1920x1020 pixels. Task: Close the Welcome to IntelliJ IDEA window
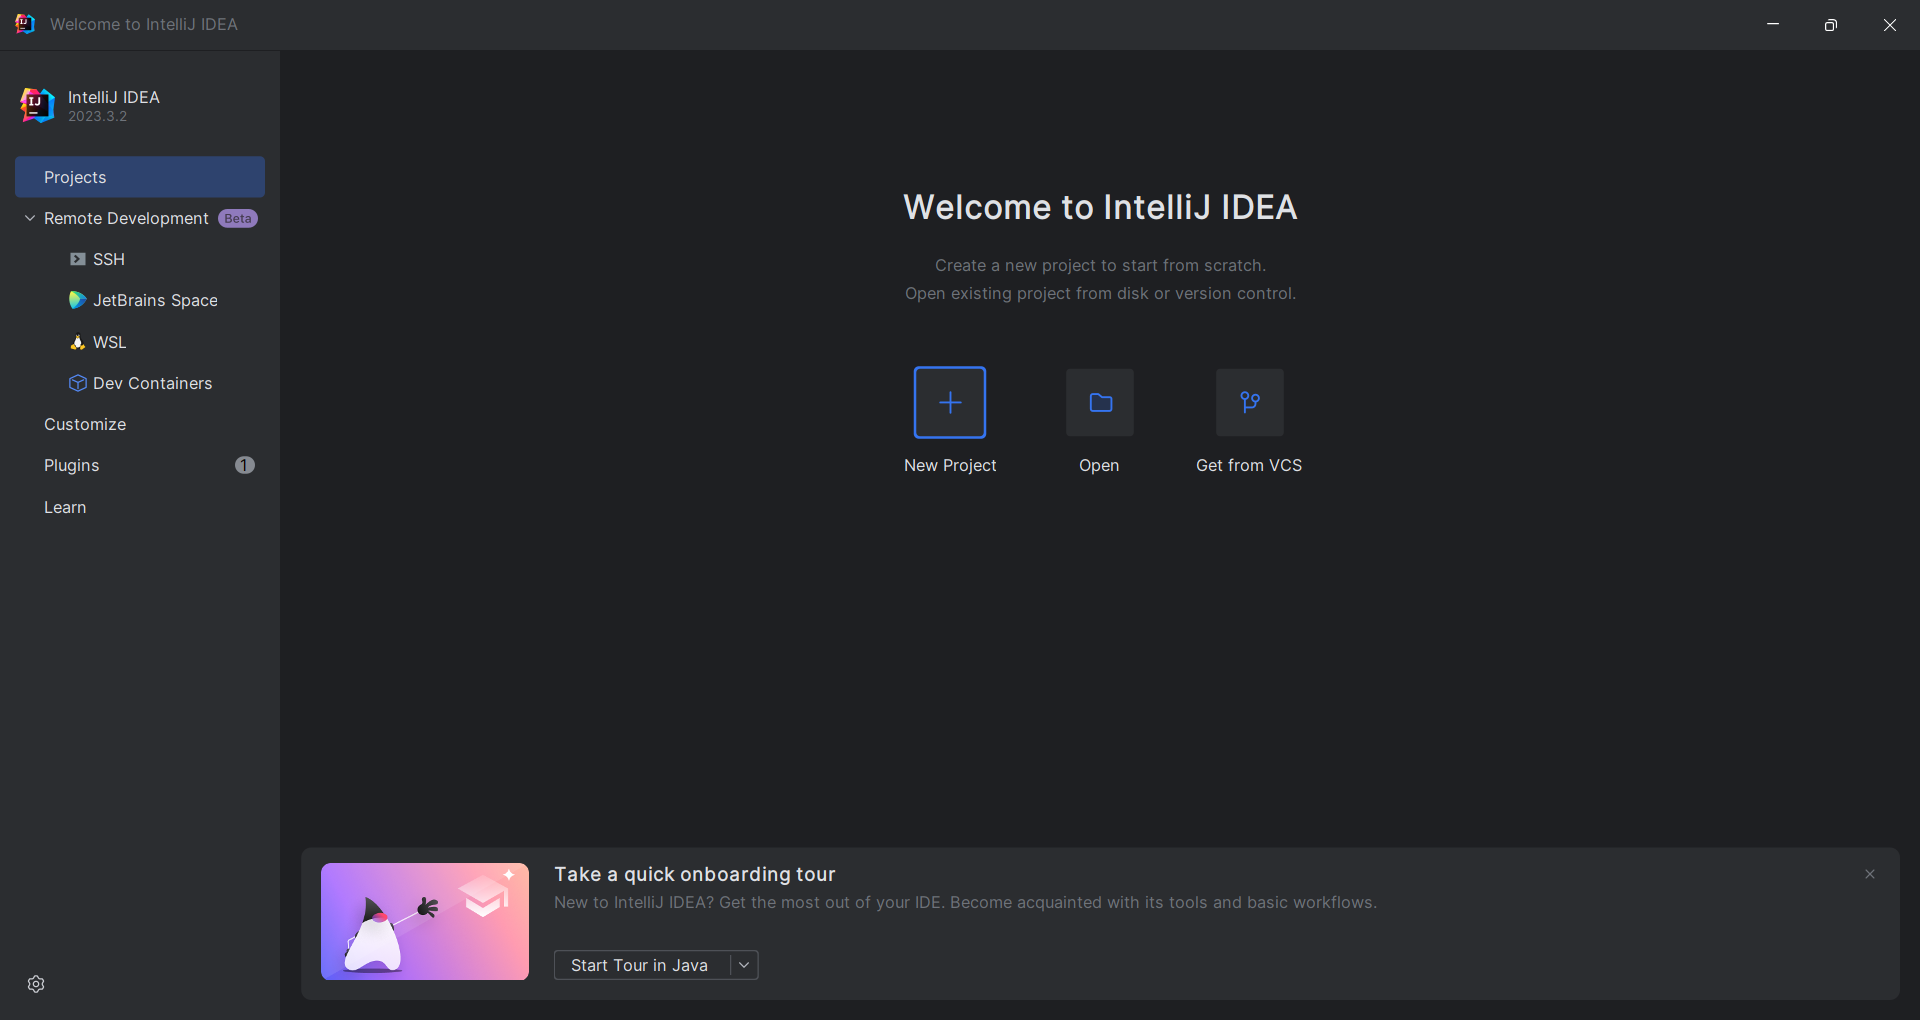[1890, 24]
